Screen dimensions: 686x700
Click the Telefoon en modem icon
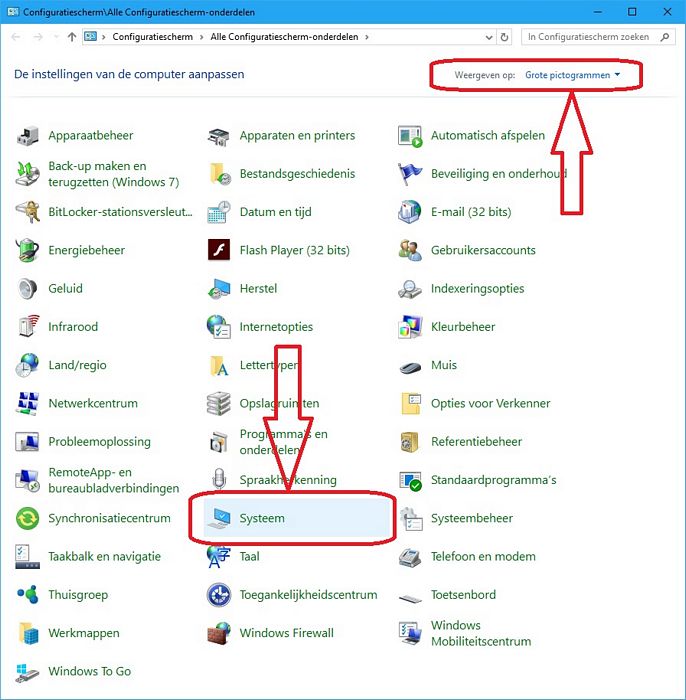(410, 557)
